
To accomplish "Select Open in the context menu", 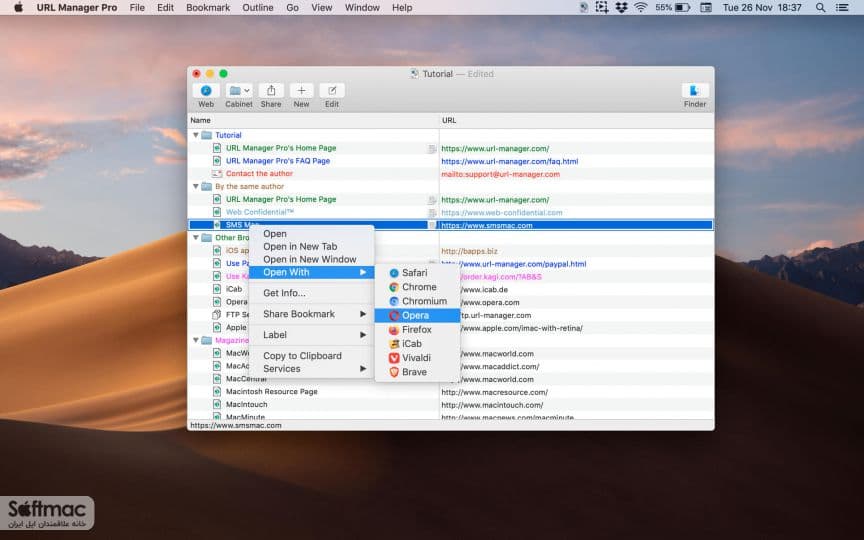I will coord(311,234).
